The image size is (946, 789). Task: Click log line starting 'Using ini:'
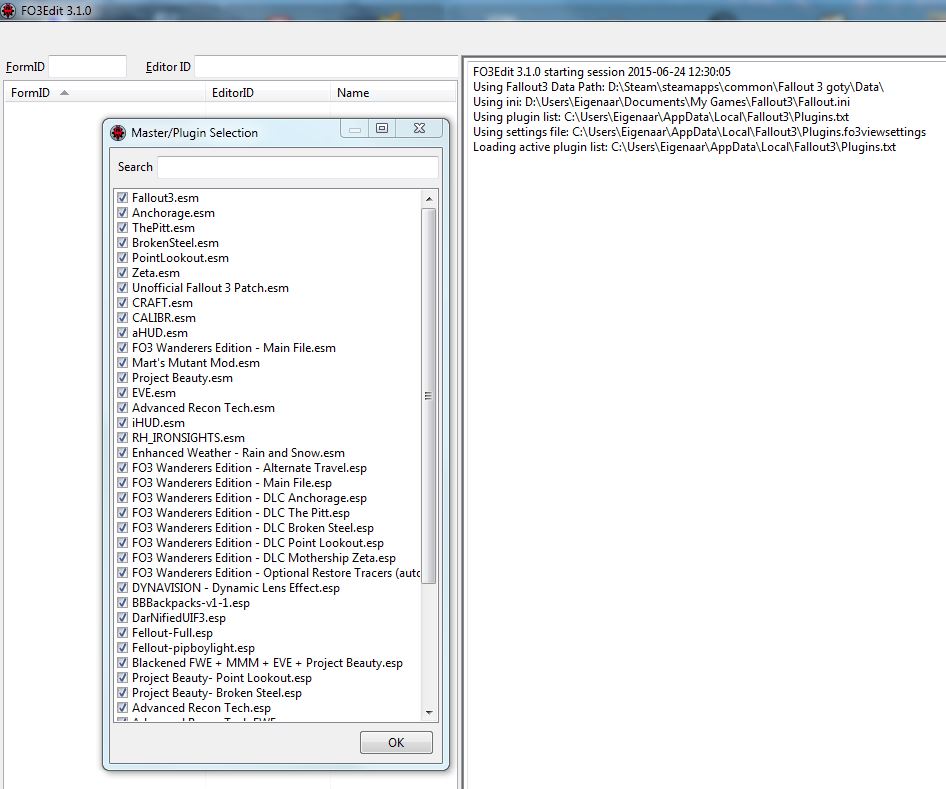(661, 102)
